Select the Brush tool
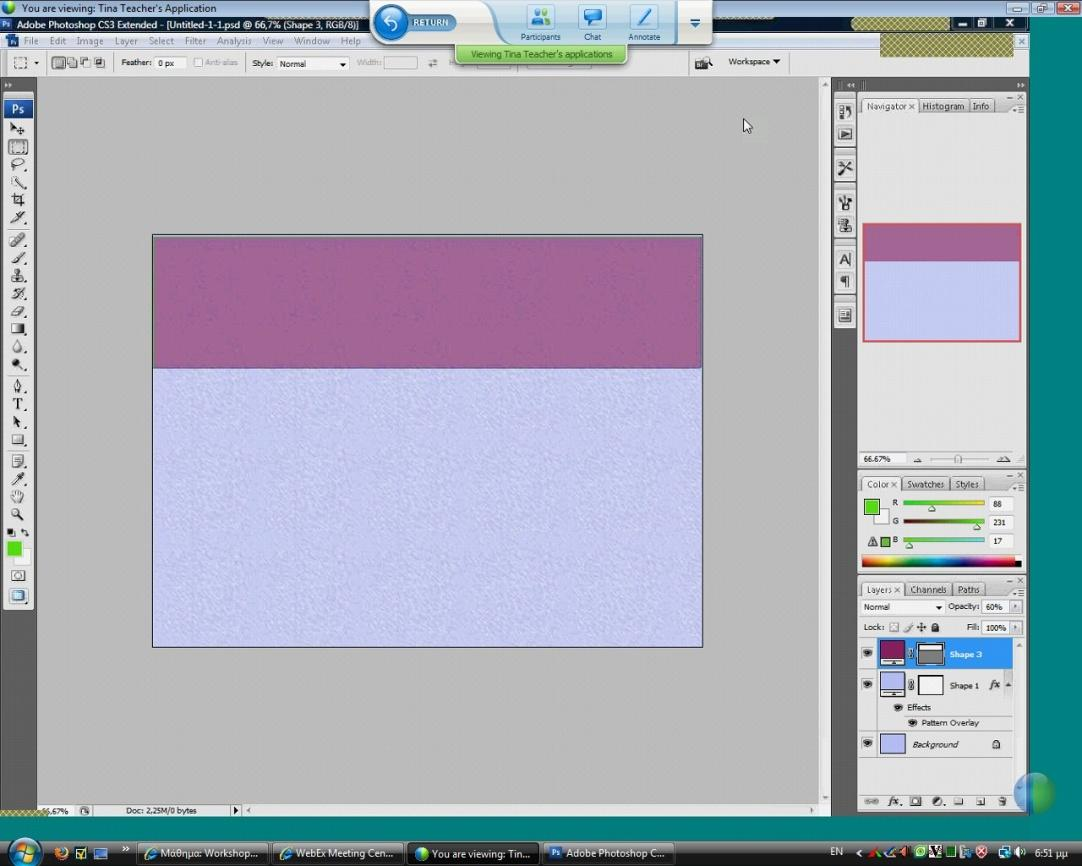The image size is (1082, 866). [x=17, y=258]
